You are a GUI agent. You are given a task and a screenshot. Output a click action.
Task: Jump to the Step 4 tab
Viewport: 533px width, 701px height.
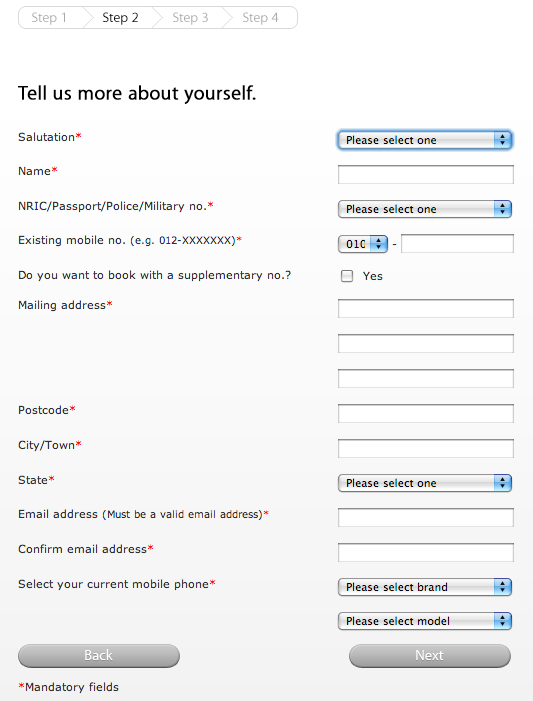pos(260,17)
